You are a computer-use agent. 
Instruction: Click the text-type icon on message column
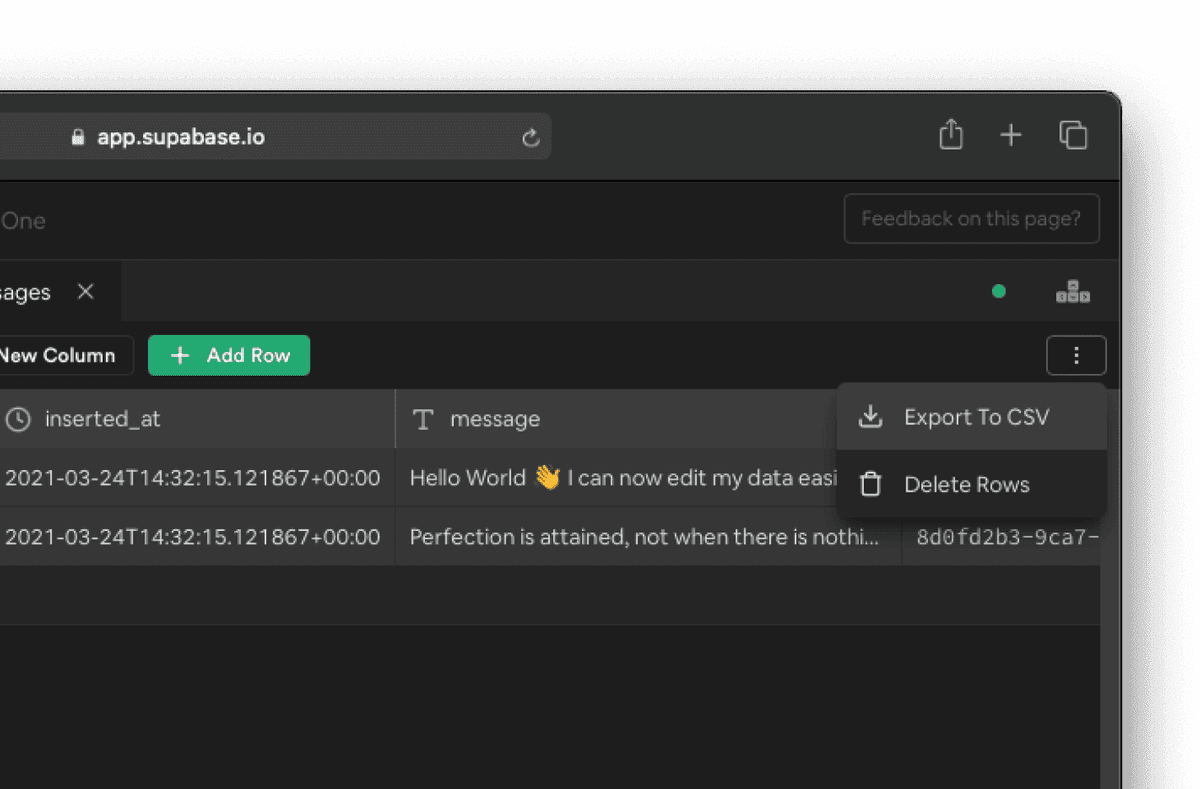click(x=421, y=419)
